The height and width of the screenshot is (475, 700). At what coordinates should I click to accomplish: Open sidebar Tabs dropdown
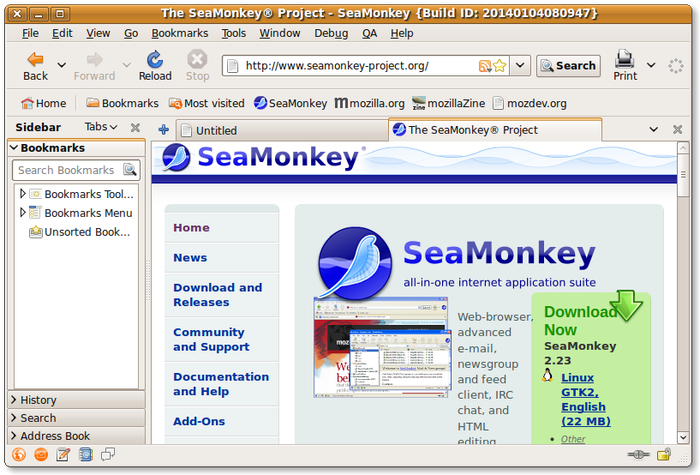pyautogui.click(x=101, y=127)
